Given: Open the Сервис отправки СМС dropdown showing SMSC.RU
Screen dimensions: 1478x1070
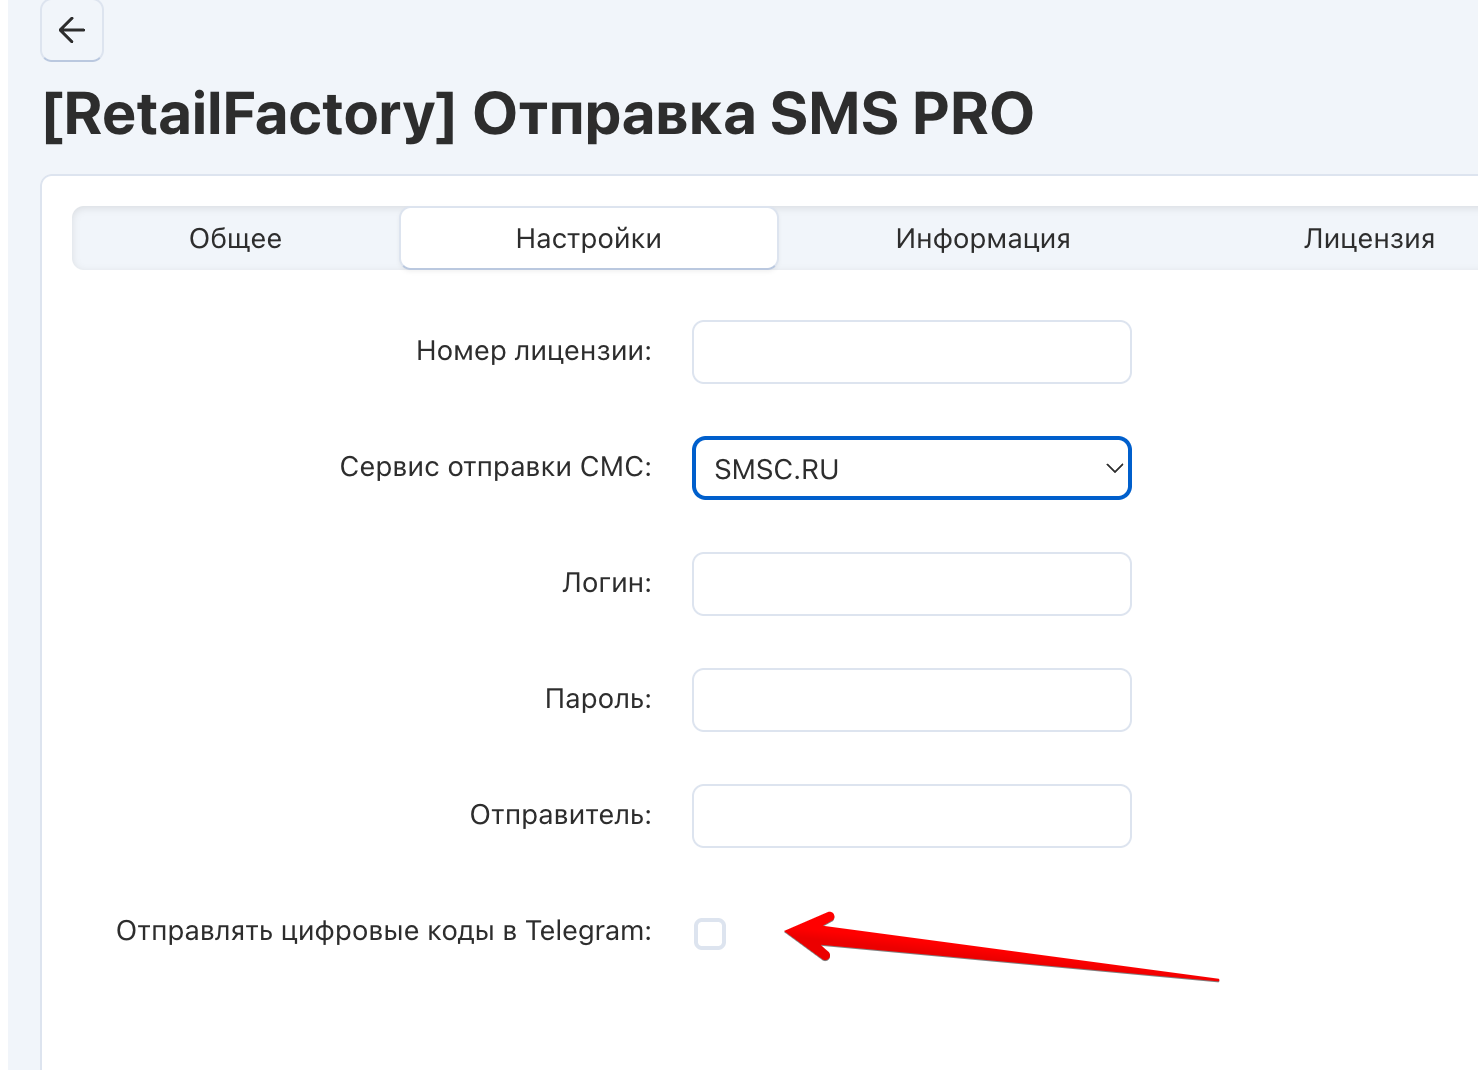Looking at the screenshot, I should [900, 468].
